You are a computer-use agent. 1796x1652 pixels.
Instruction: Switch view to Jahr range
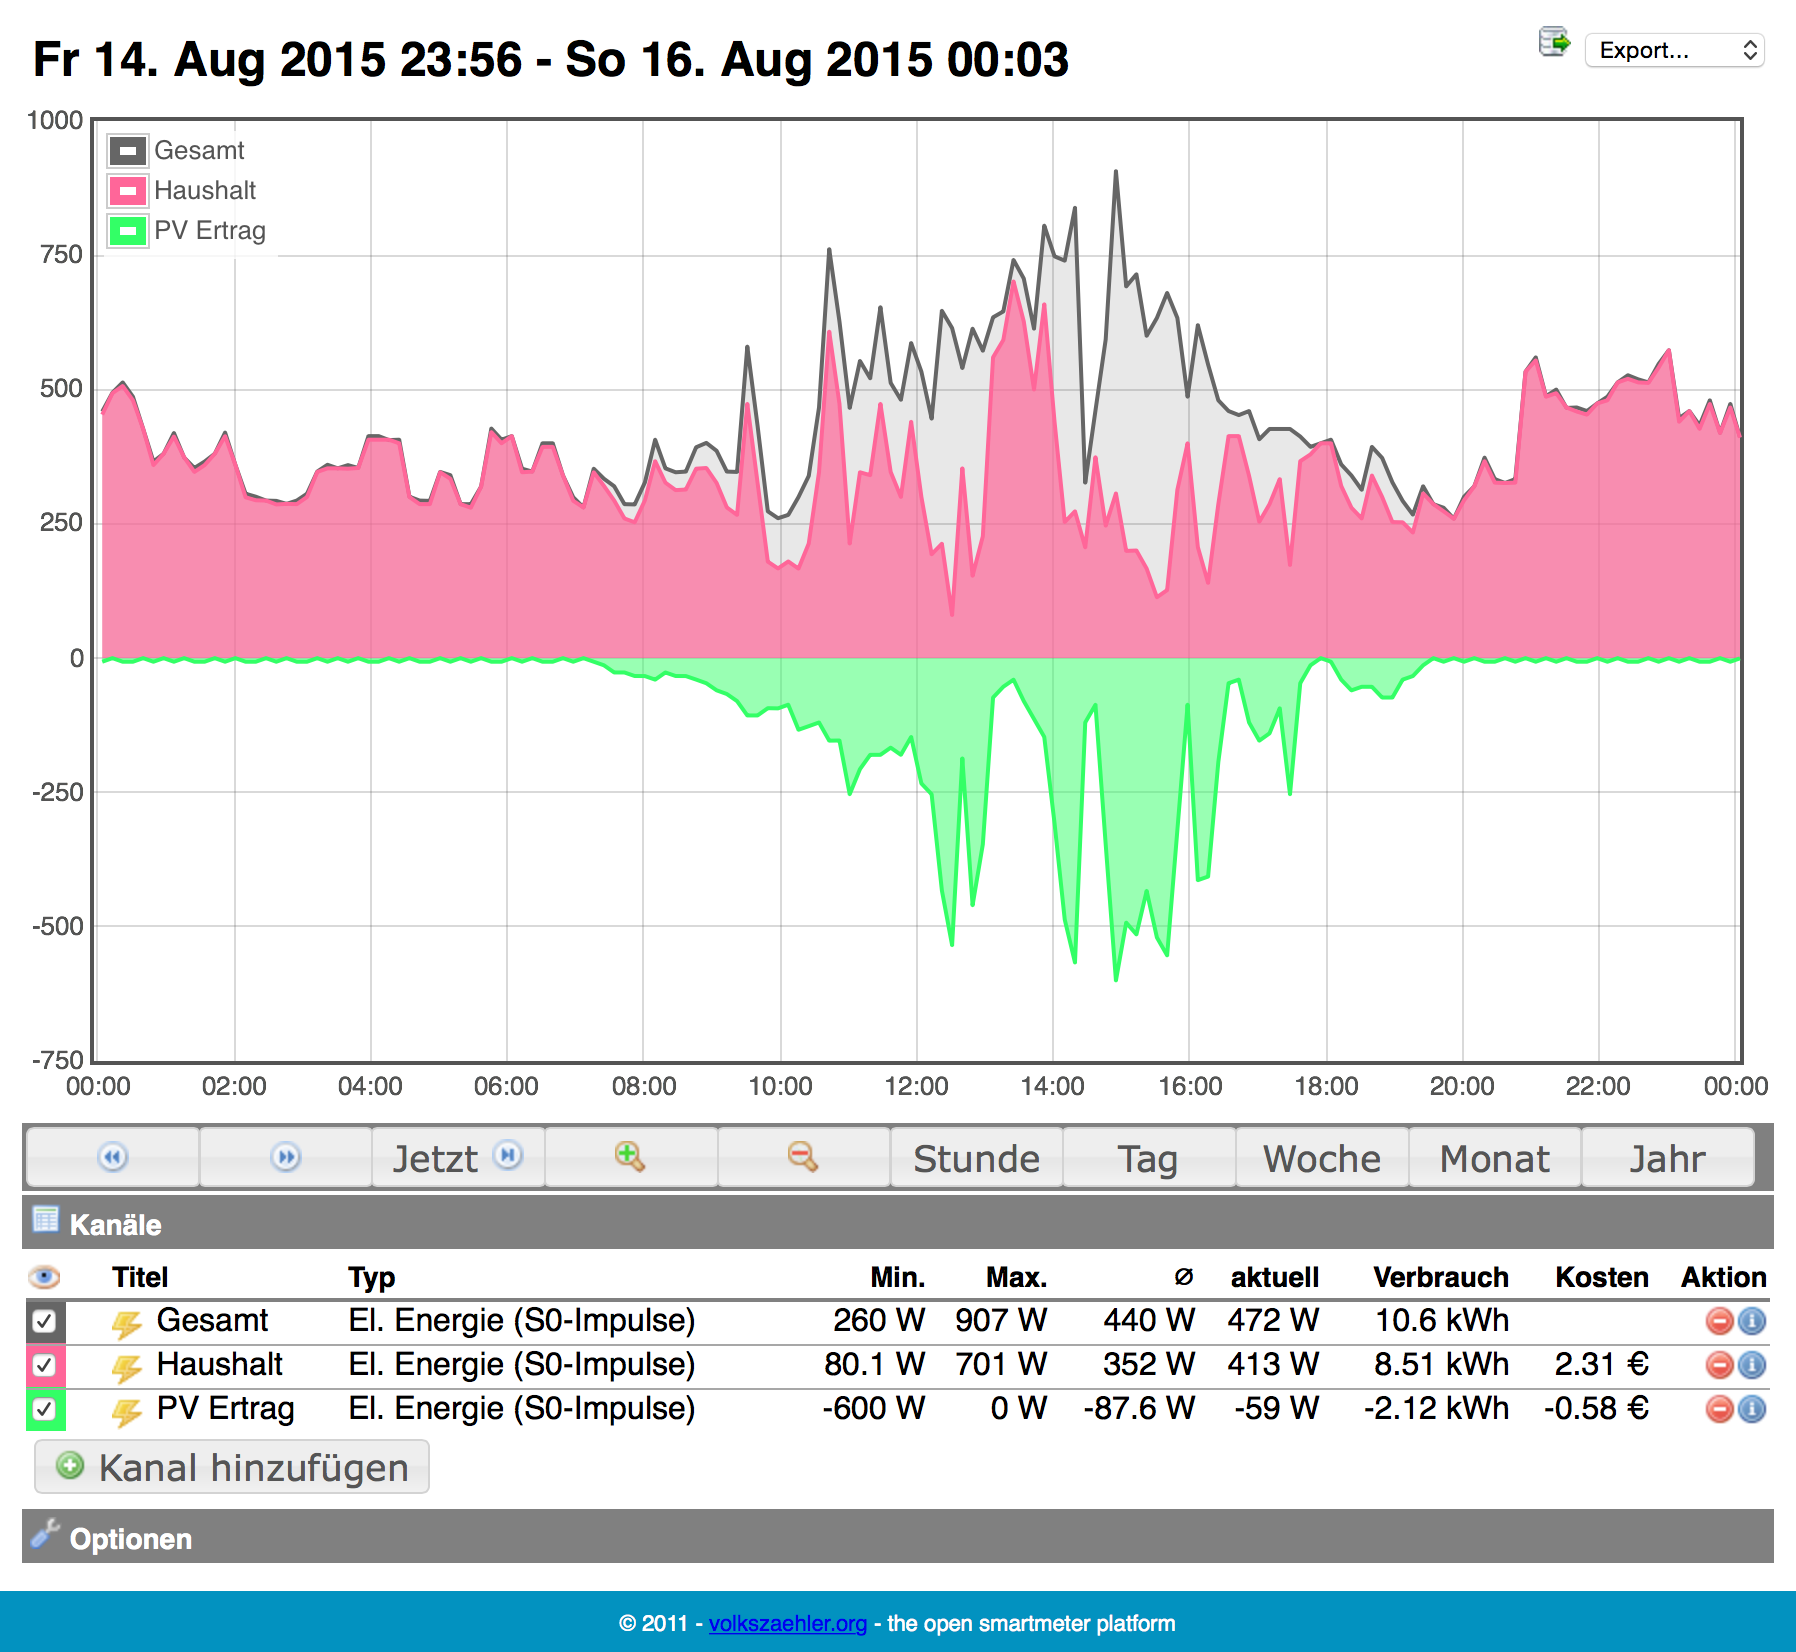[1668, 1158]
